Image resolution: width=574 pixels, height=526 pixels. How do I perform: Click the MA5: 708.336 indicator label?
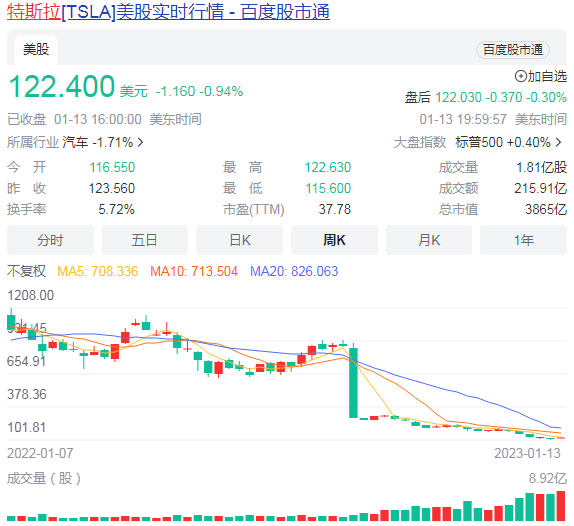point(98,271)
